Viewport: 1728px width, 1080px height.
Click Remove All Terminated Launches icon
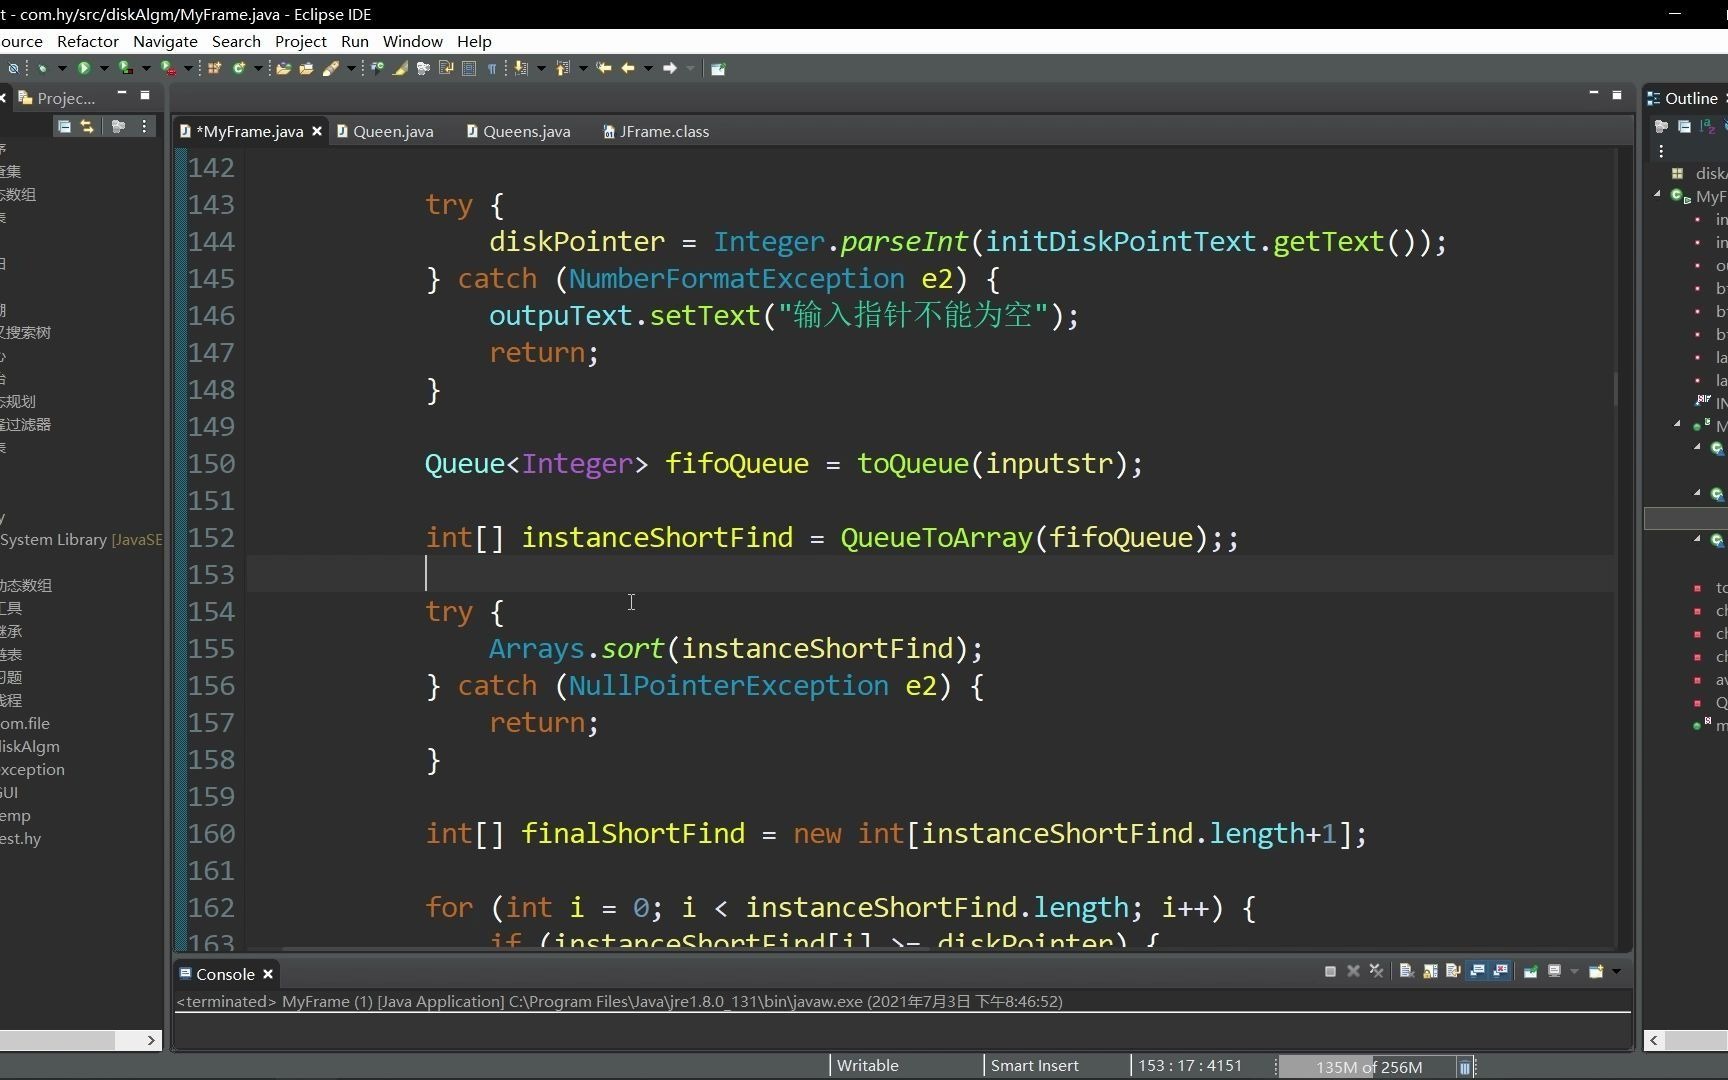1376,971
